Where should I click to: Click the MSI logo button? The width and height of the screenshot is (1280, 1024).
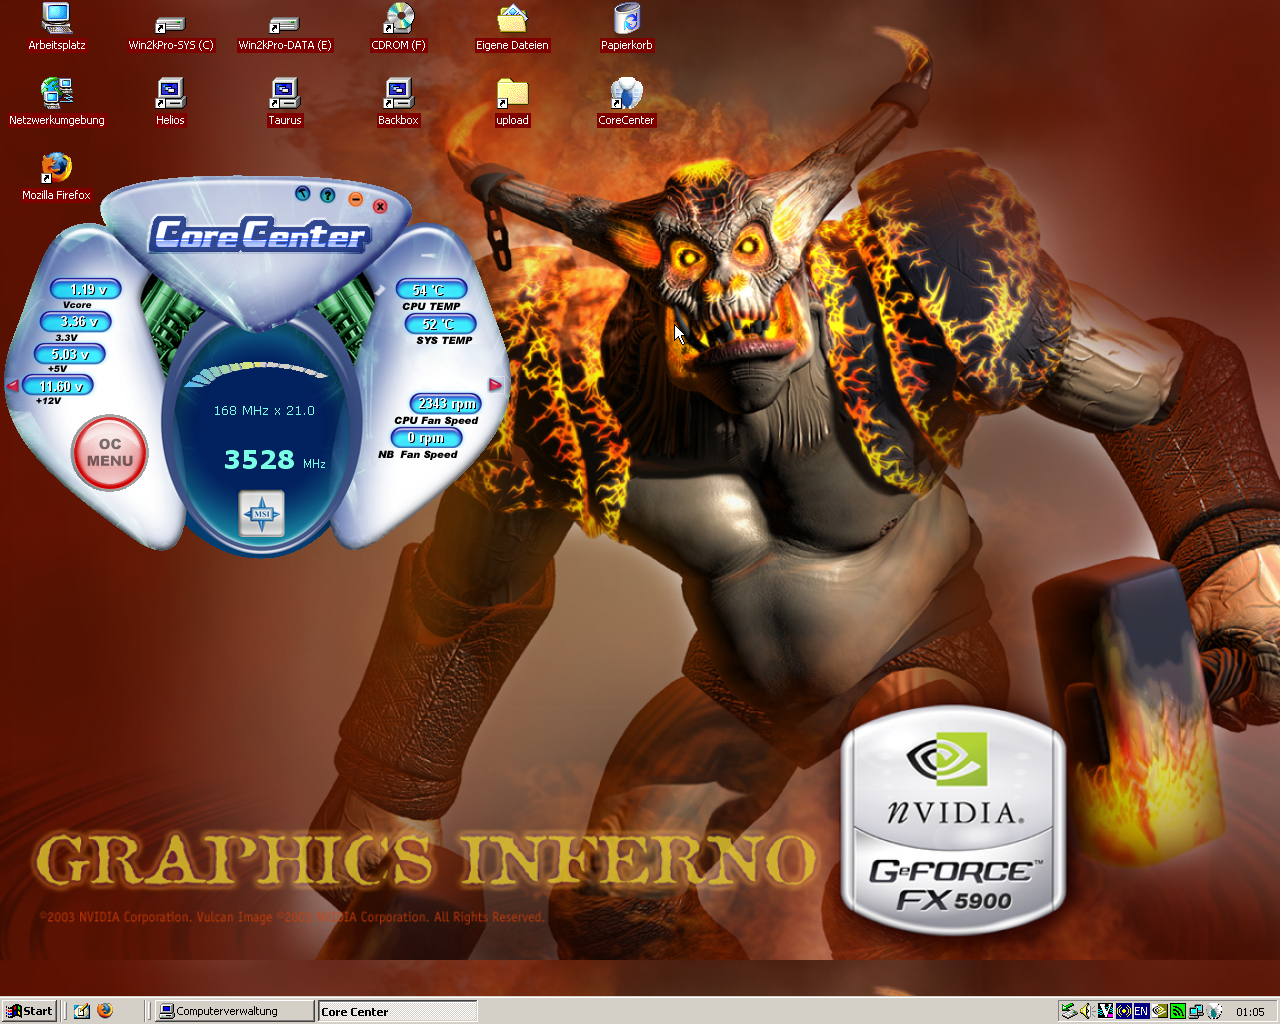262,514
